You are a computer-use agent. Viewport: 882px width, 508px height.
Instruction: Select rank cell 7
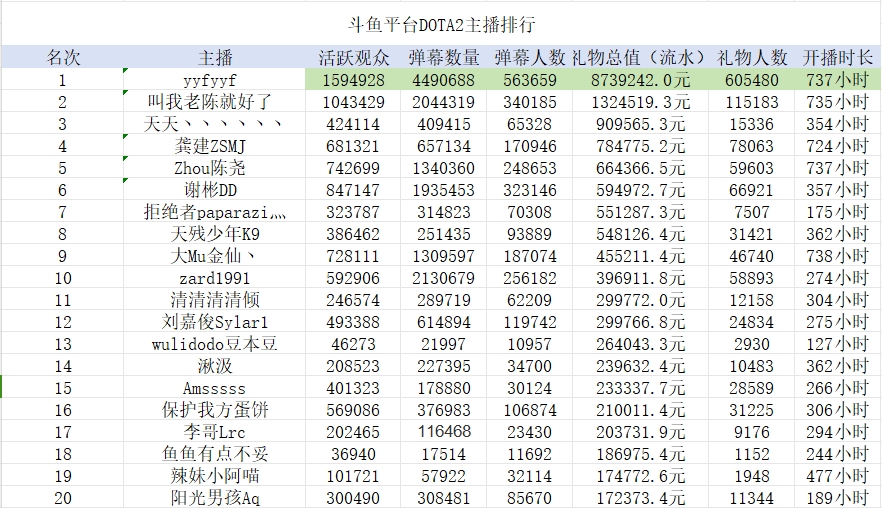[x=62, y=212]
